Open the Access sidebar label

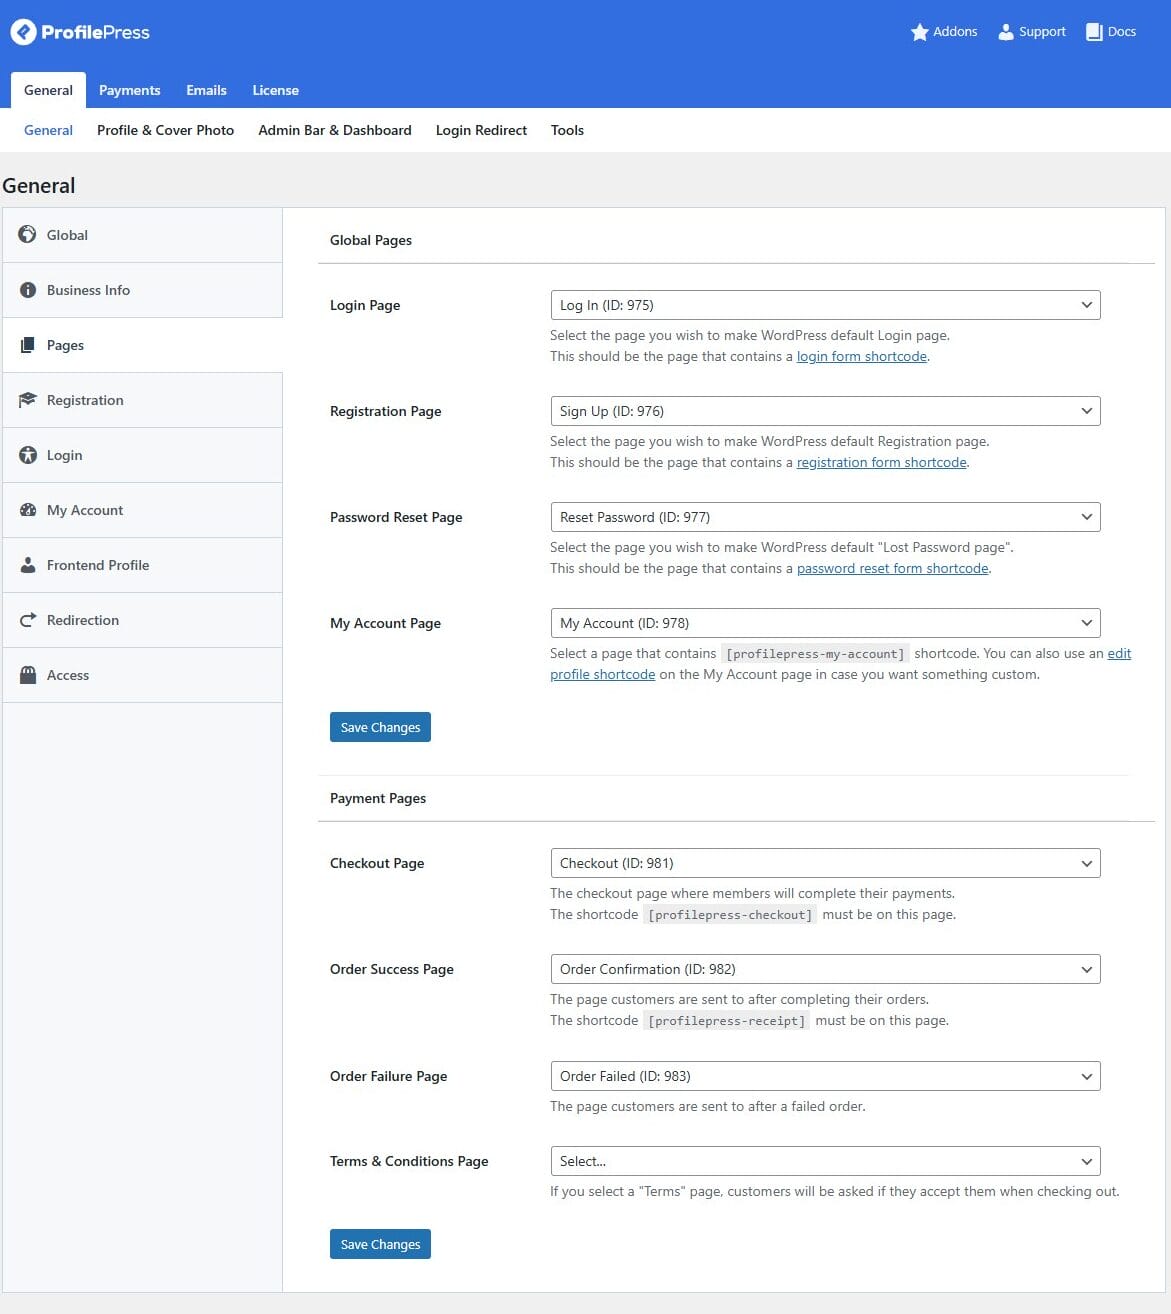[x=68, y=675]
